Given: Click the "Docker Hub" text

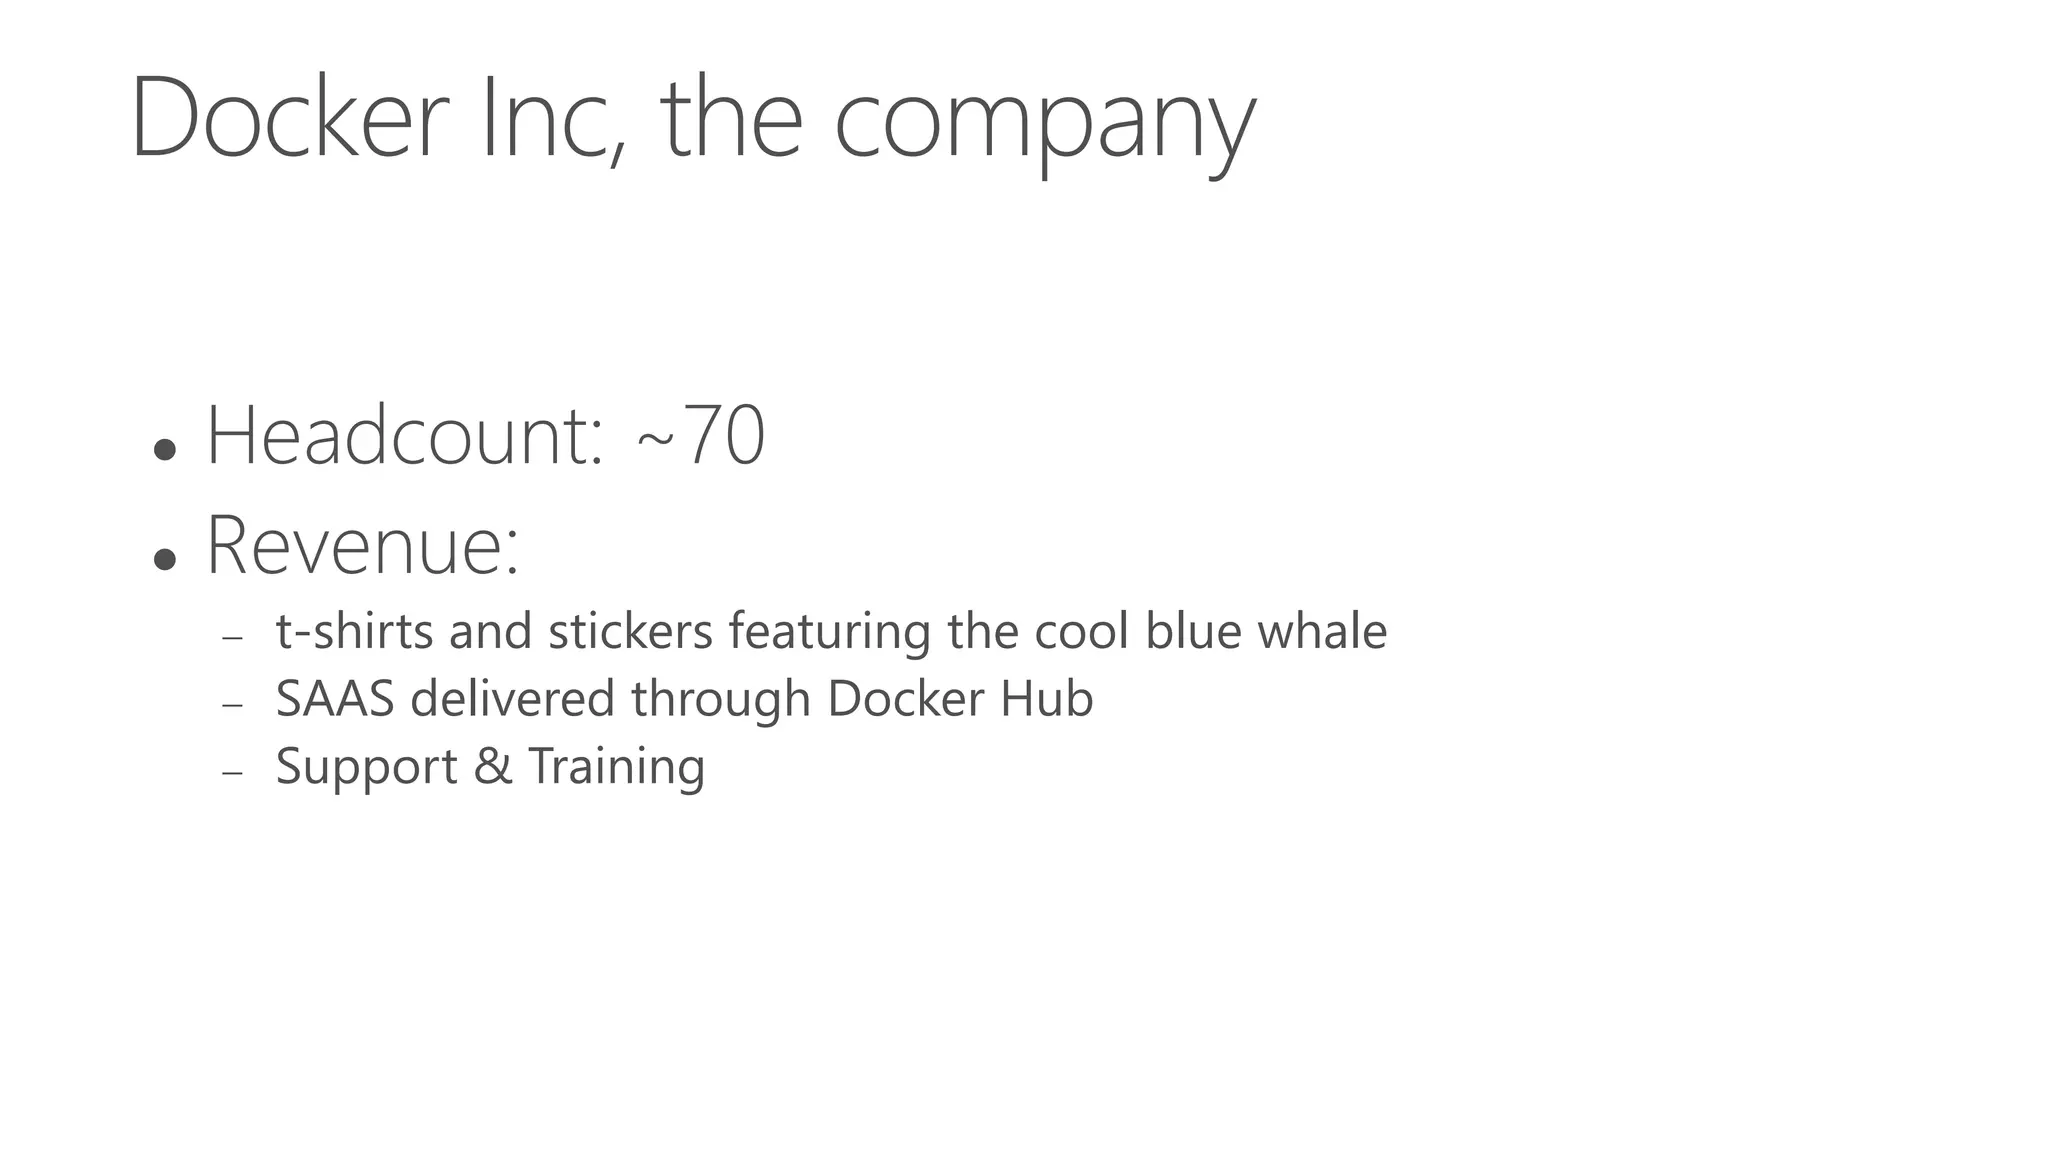Looking at the screenshot, I should click(x=960, y=699).
